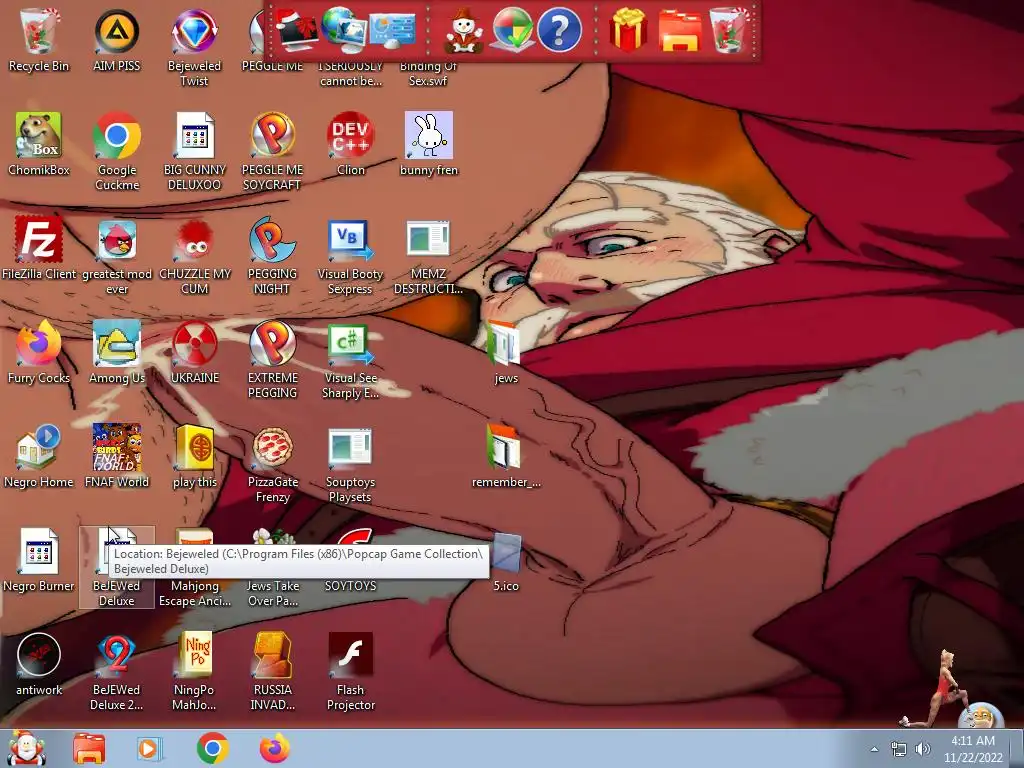Launch the FNAF World shortcut

click(x=117, y=456)
